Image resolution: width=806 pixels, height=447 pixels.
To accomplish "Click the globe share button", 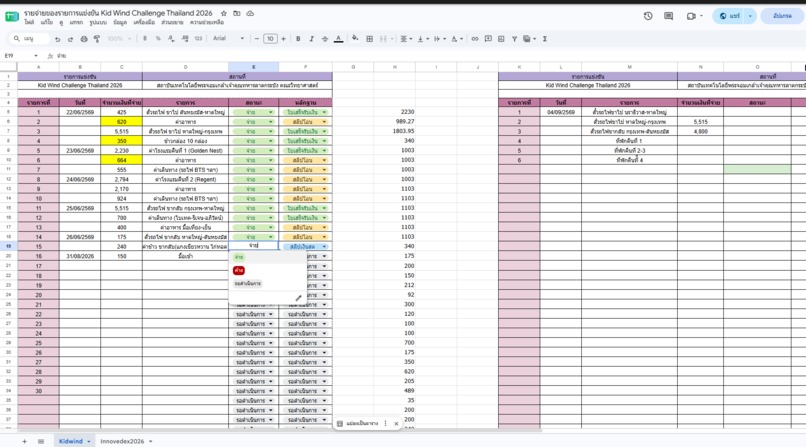I will tap(729, 16).
